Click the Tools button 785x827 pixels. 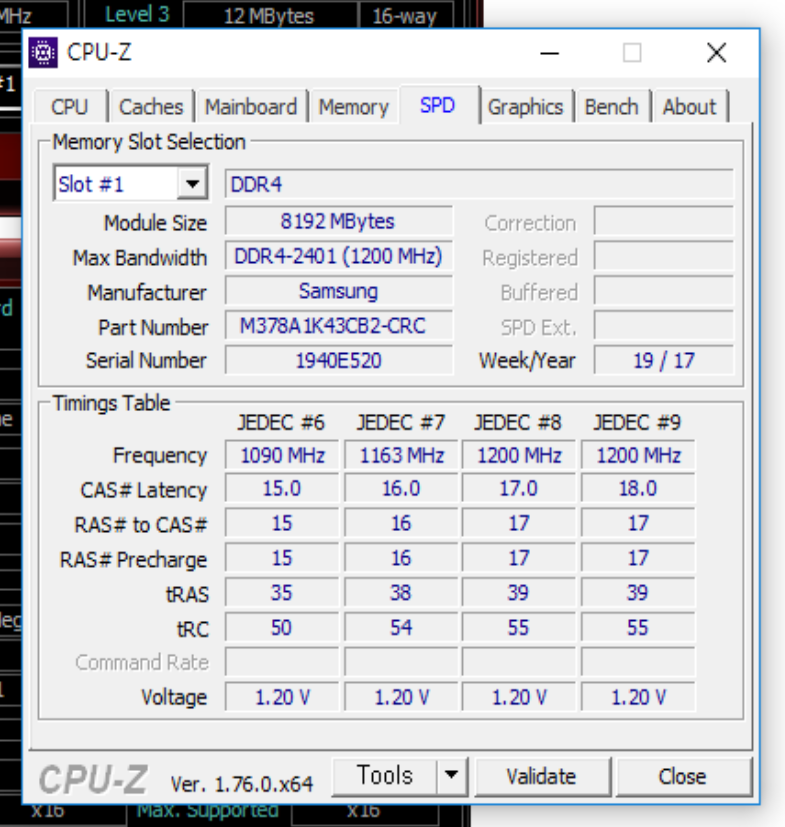[385, 775]
